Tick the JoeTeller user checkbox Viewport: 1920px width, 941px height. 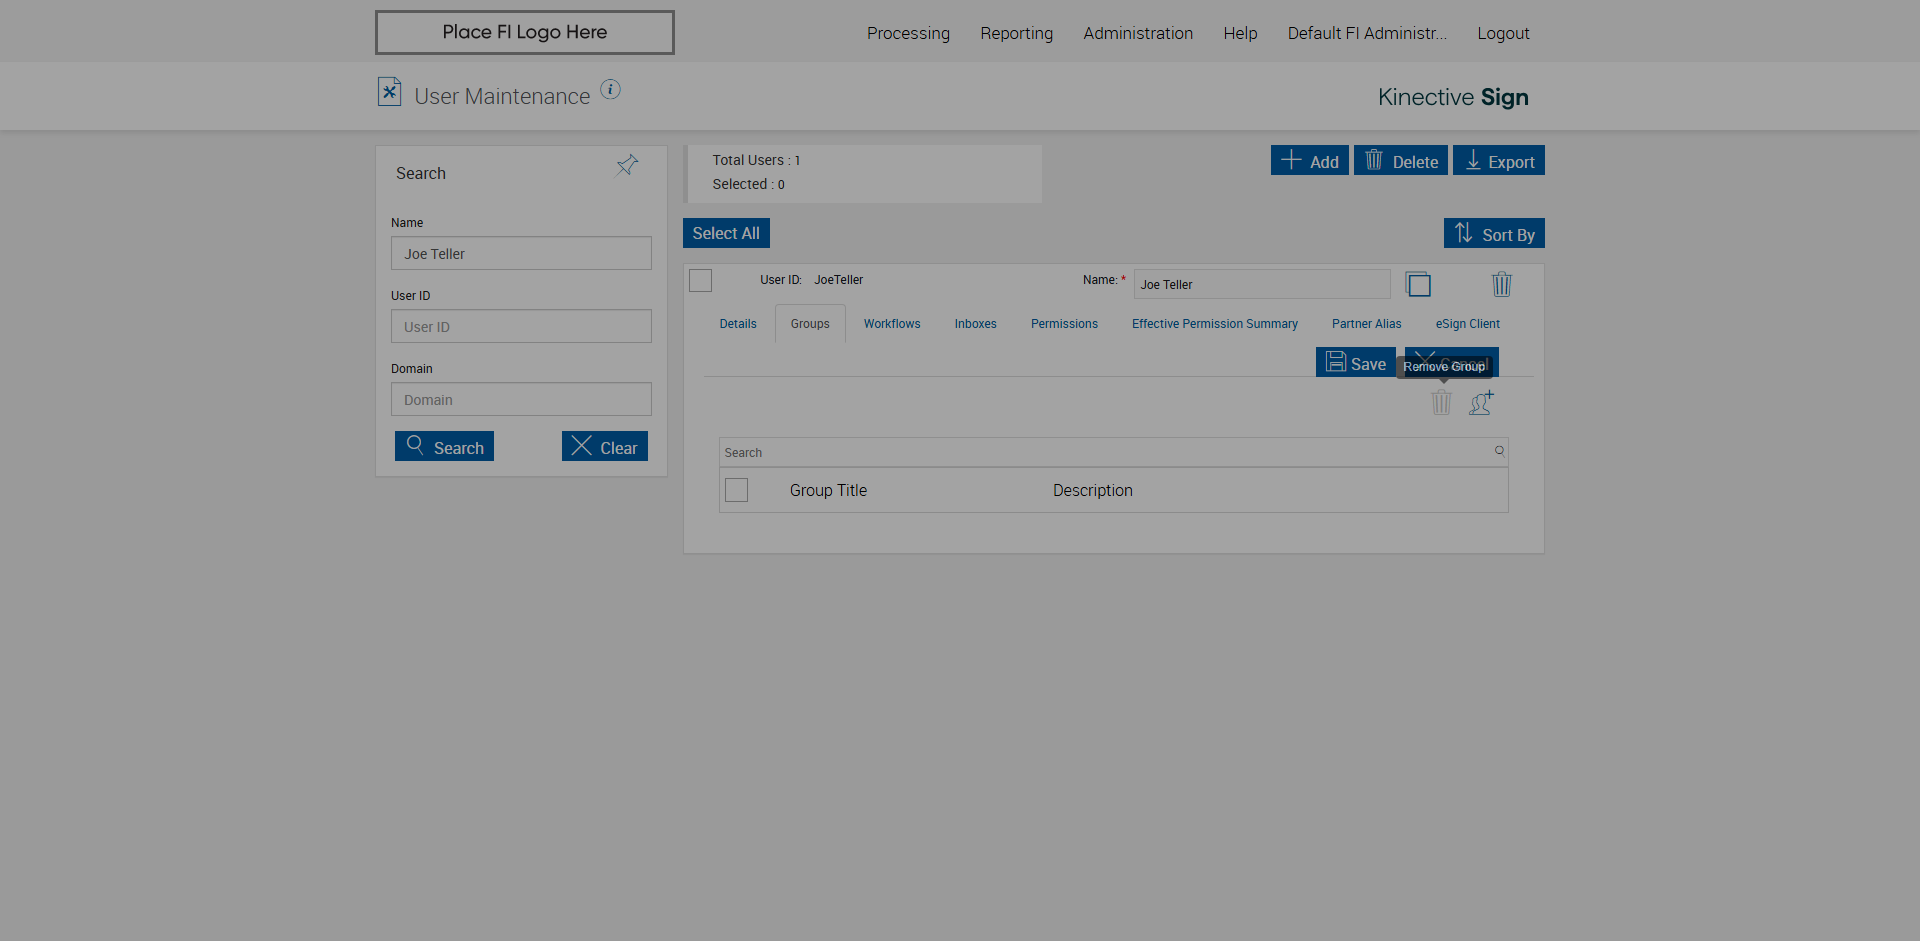click(x=701, y=281)
